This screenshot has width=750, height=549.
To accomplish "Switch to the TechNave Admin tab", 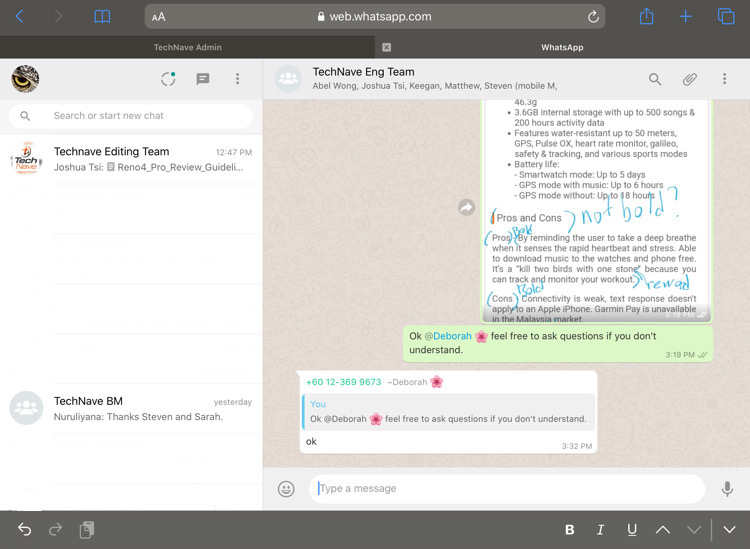I will (x=188, y=47).
